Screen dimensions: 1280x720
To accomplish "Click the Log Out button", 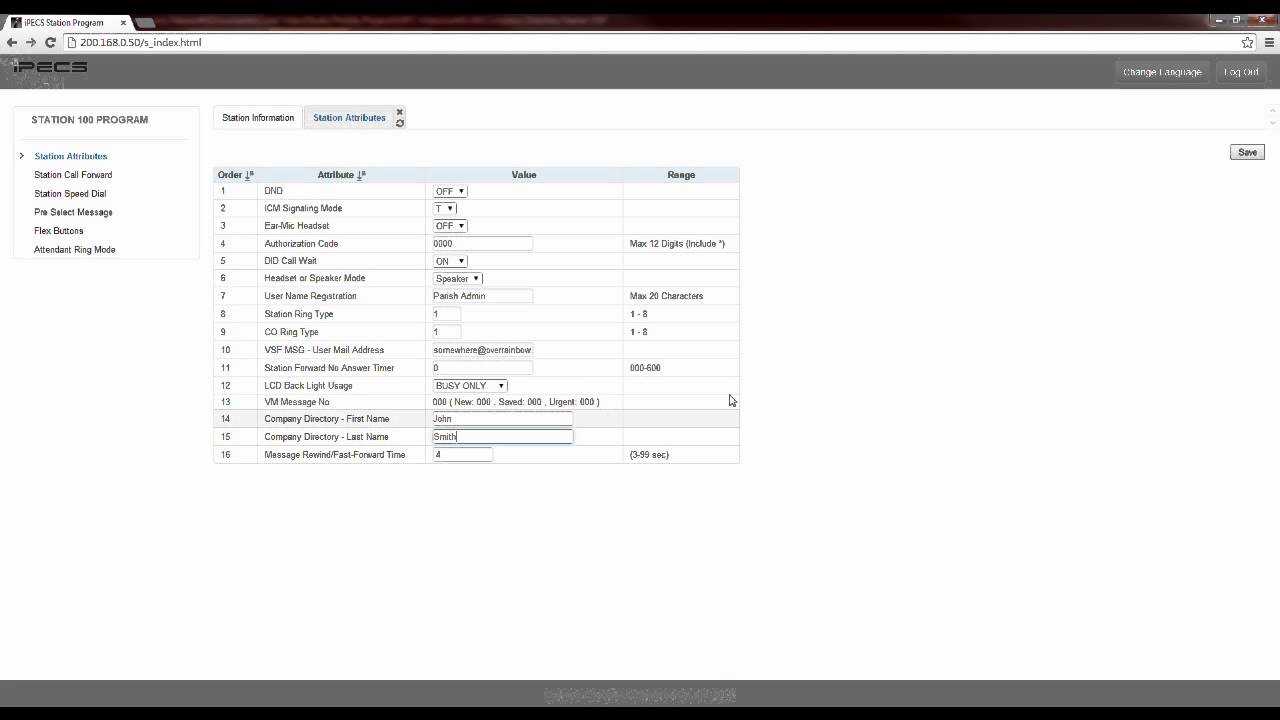I will point(1241,72).
